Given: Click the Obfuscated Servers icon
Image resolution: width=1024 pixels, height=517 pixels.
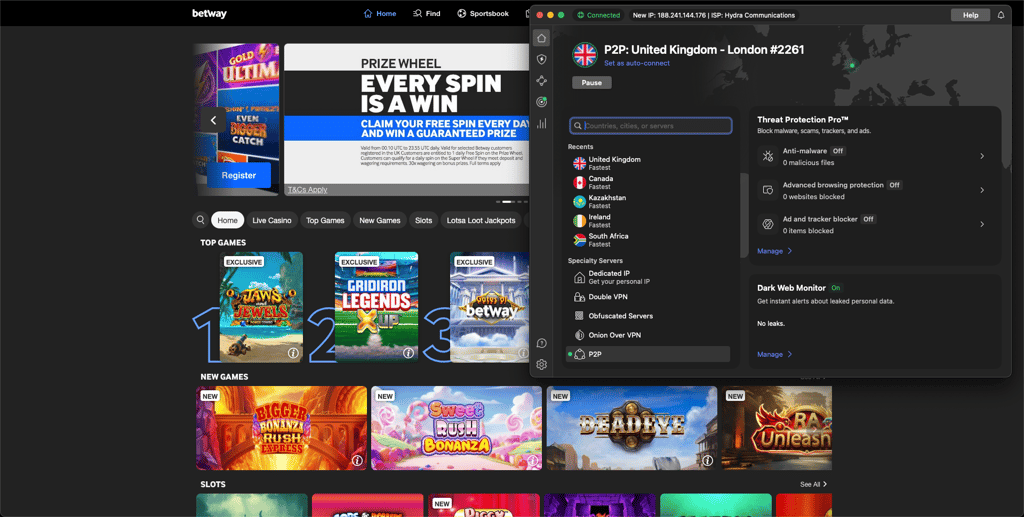Looking at the screenshot, I should click(579, 316).
